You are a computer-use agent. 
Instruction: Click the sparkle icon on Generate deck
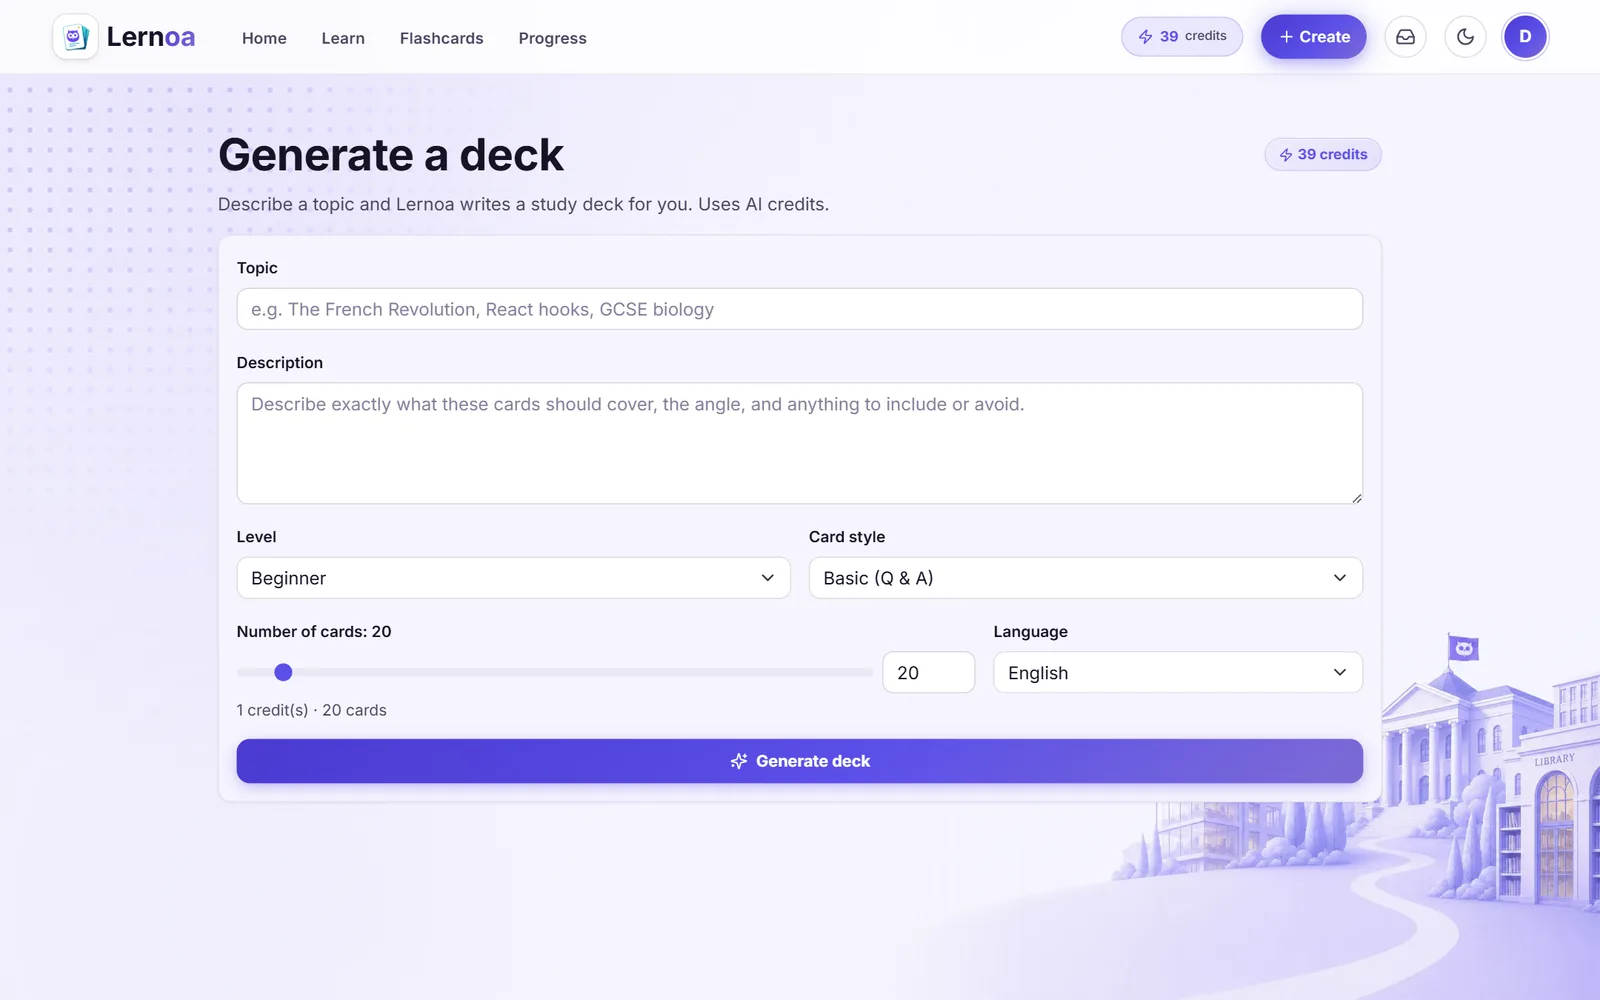click(x=739, y=761)
